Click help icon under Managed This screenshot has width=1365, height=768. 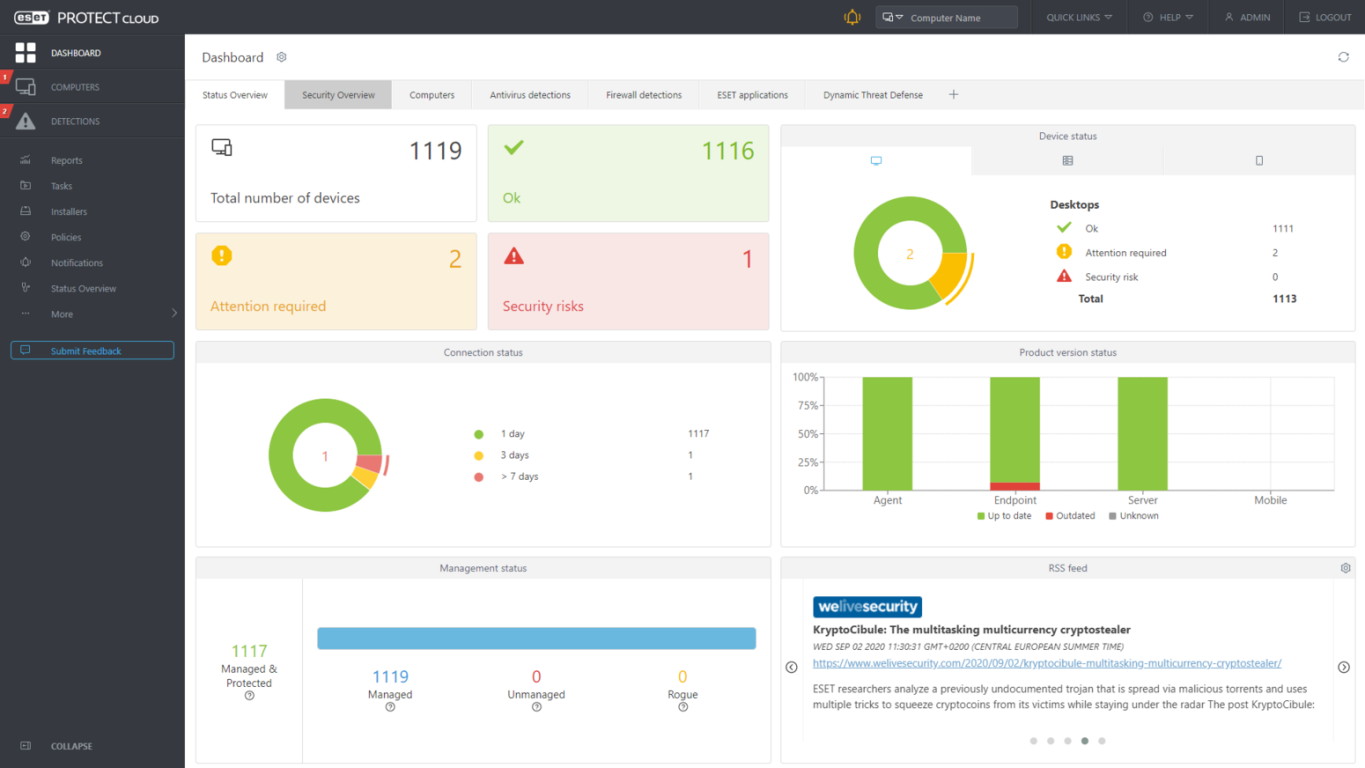click(390, 707)
